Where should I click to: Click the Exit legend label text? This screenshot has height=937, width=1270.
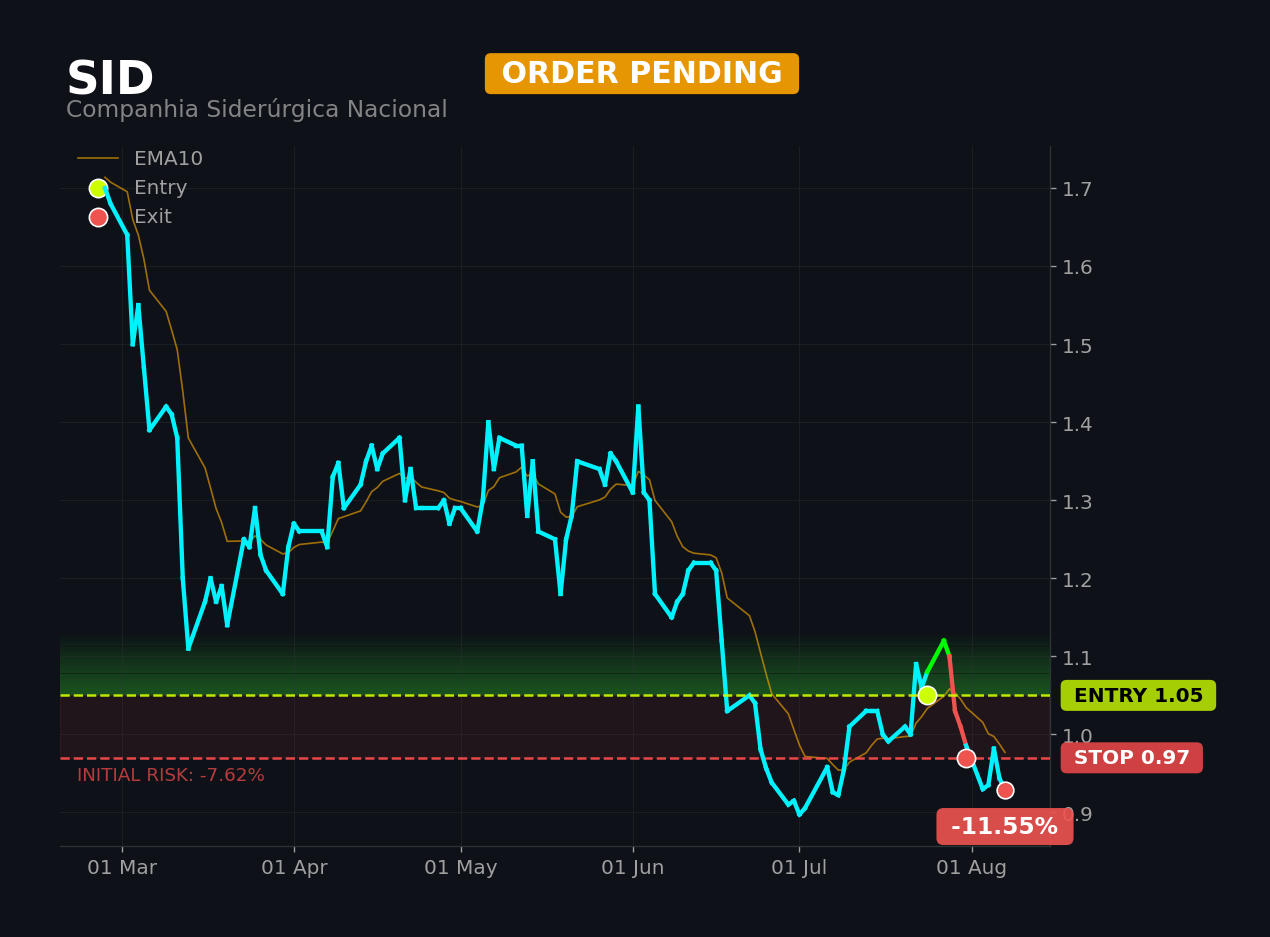point(153,217)
